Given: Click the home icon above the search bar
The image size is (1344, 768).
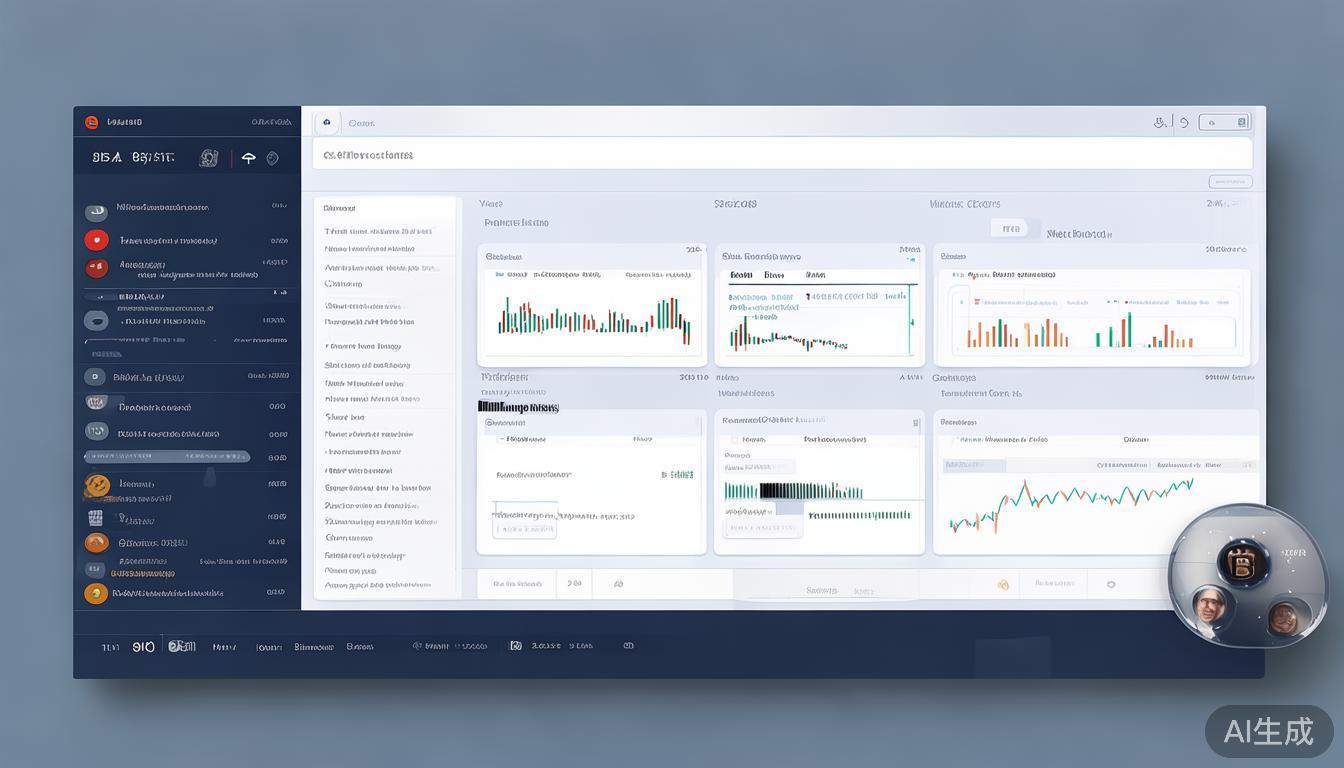Looking at the screenshot, I should click(x=326, y=123).
